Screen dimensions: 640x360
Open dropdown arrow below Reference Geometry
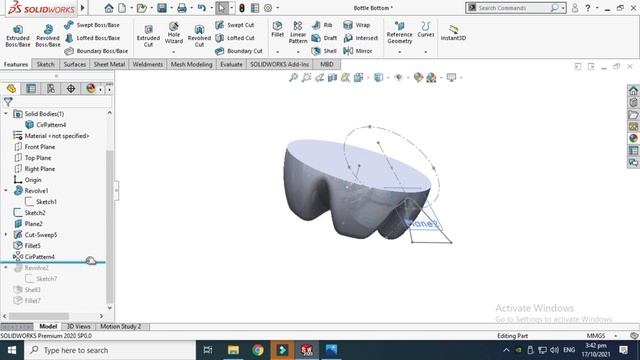[x=400, y=52]
